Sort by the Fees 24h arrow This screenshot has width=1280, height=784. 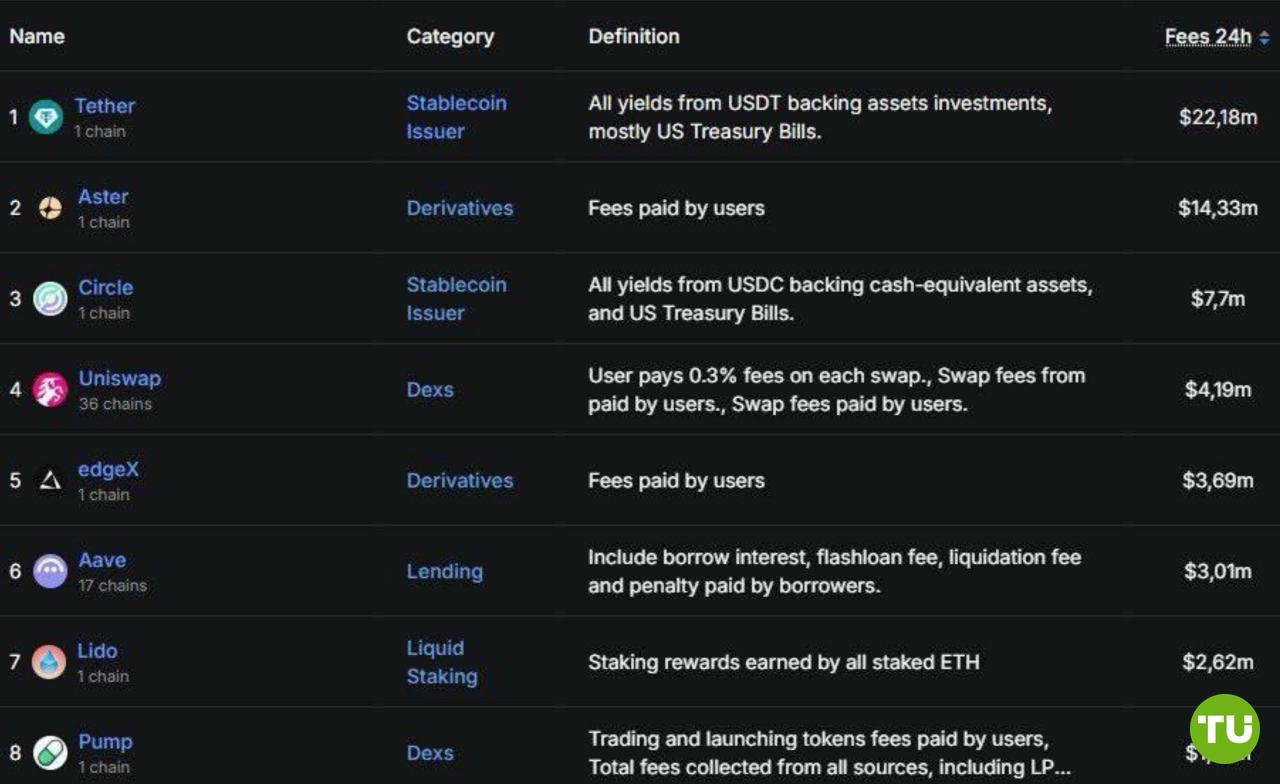point(1264,37)
